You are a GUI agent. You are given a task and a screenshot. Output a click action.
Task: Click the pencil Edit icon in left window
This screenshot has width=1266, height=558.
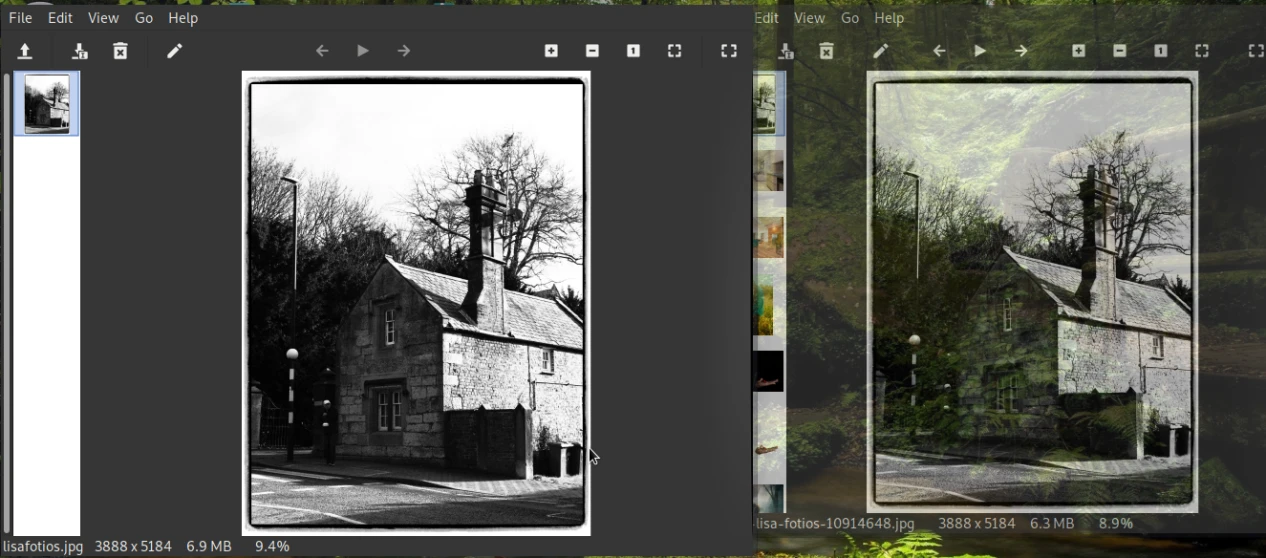(x=174, y=51)
